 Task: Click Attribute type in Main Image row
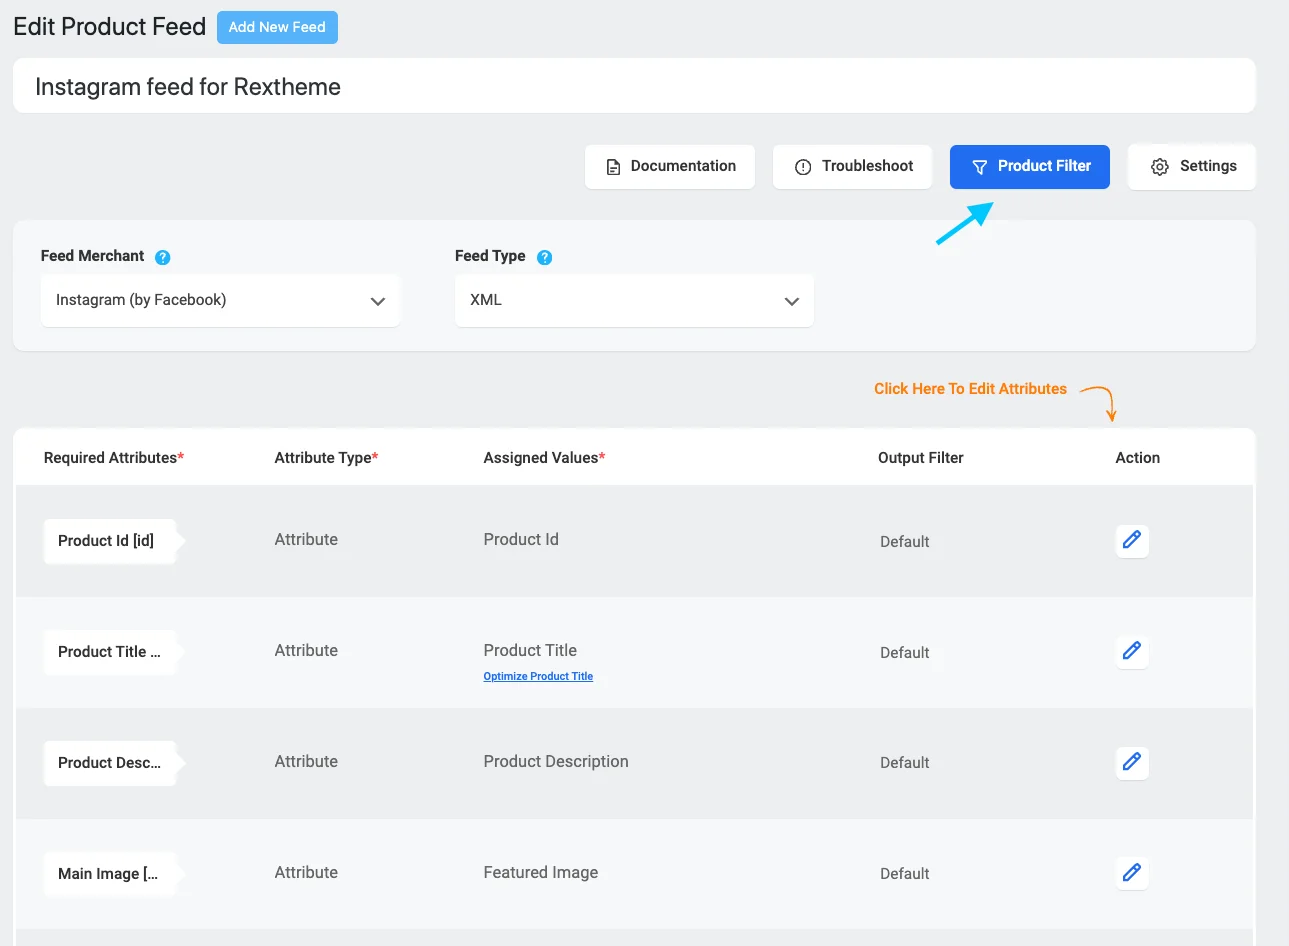(x=306, y=872)
